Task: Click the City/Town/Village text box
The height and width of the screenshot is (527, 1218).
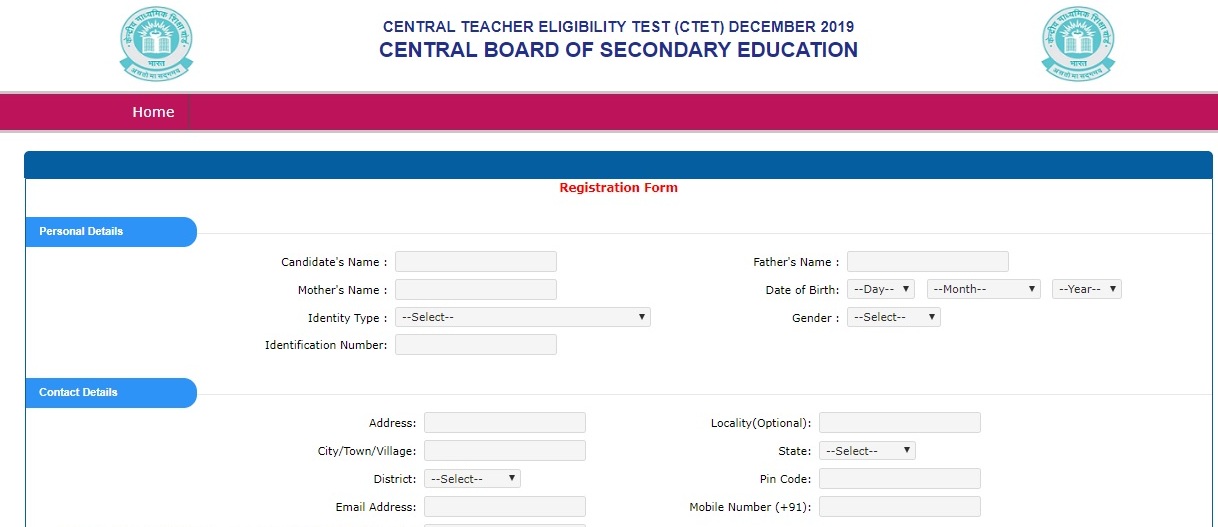Action: tap(505, 451)
